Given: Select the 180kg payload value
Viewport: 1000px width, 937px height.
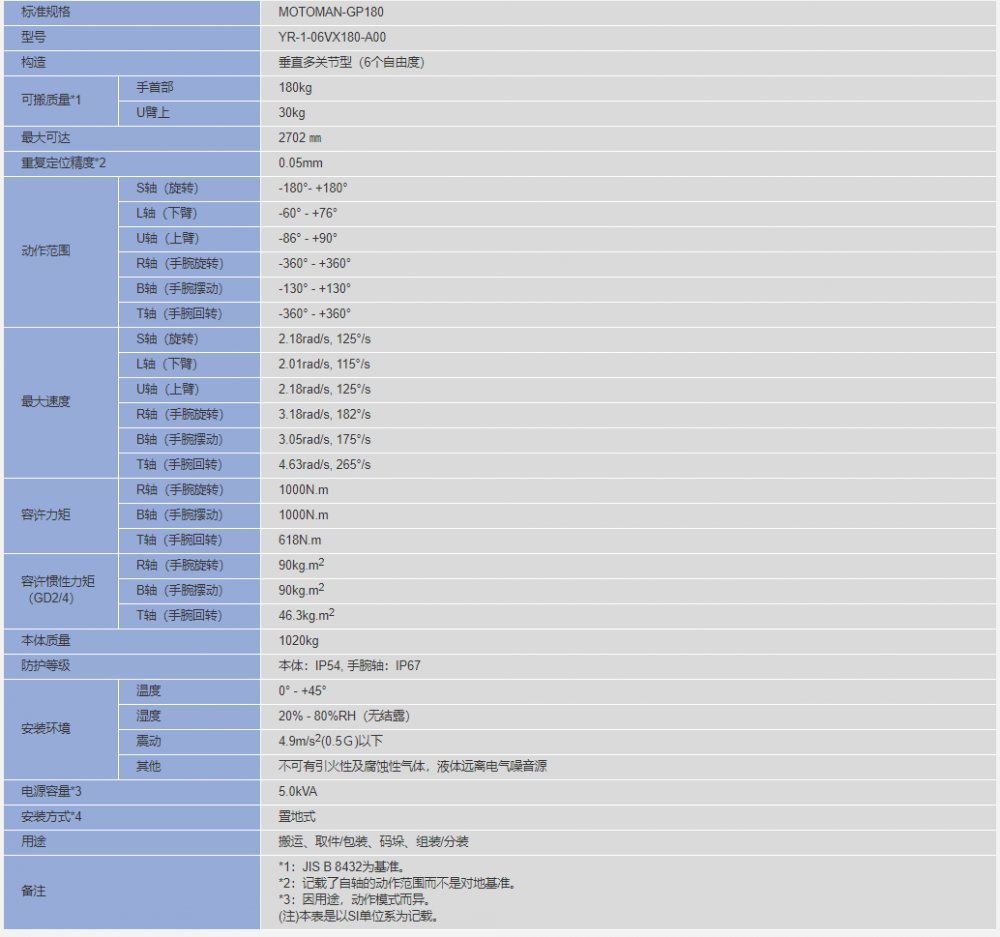Looking at the screenshot, I should 295,87.
